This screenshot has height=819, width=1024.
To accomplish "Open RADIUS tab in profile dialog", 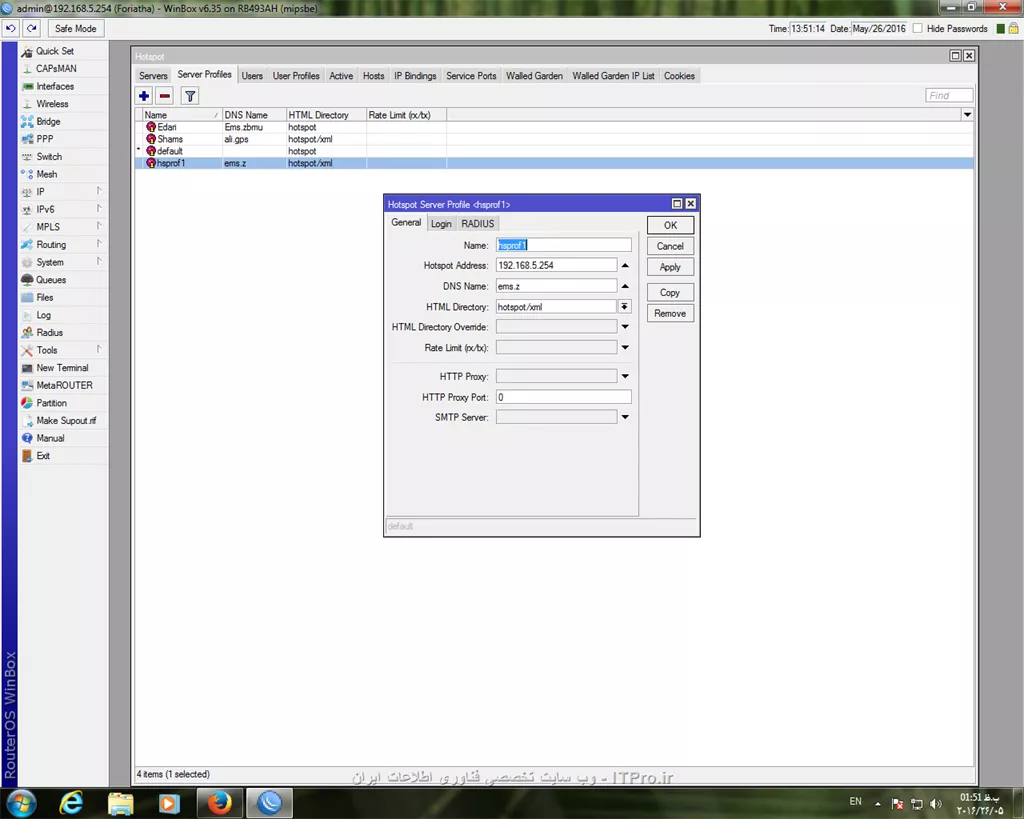I will [x=477, y=224].
